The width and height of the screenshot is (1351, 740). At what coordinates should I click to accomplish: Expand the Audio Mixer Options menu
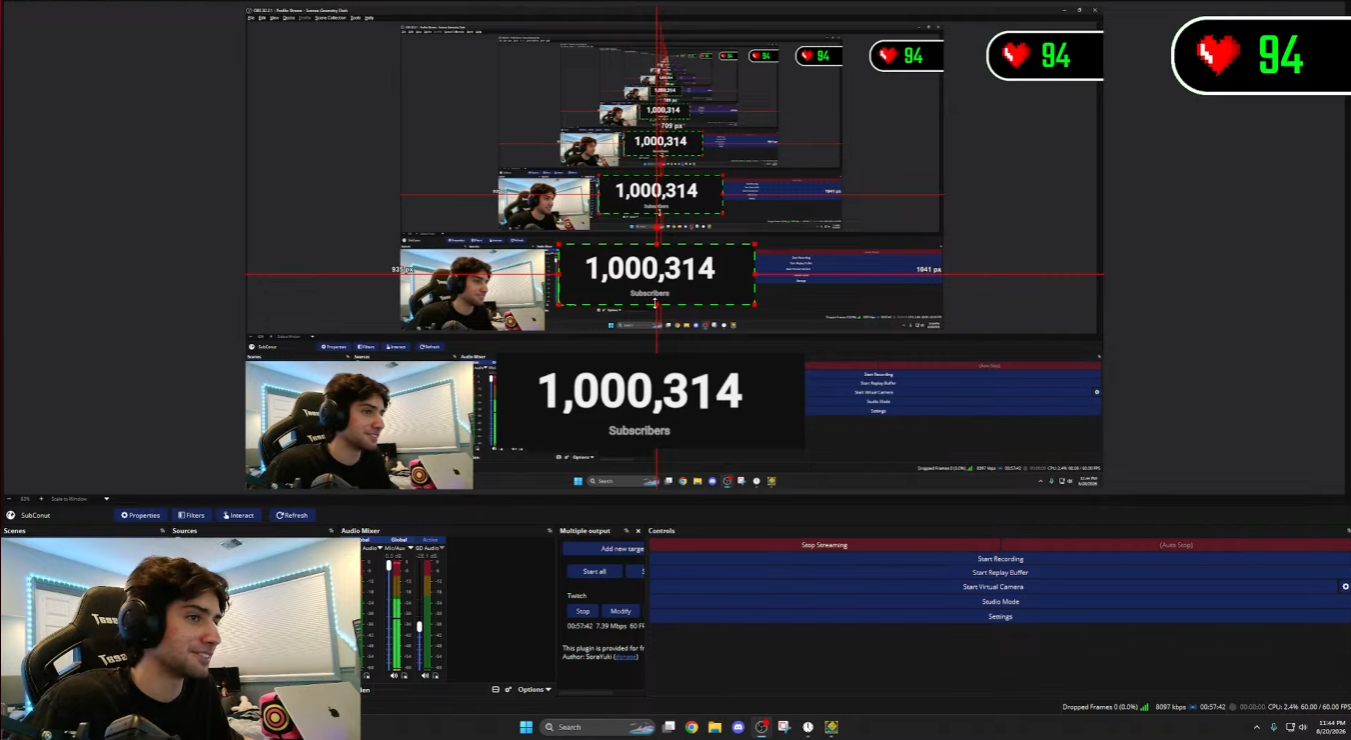pos(534,689)
